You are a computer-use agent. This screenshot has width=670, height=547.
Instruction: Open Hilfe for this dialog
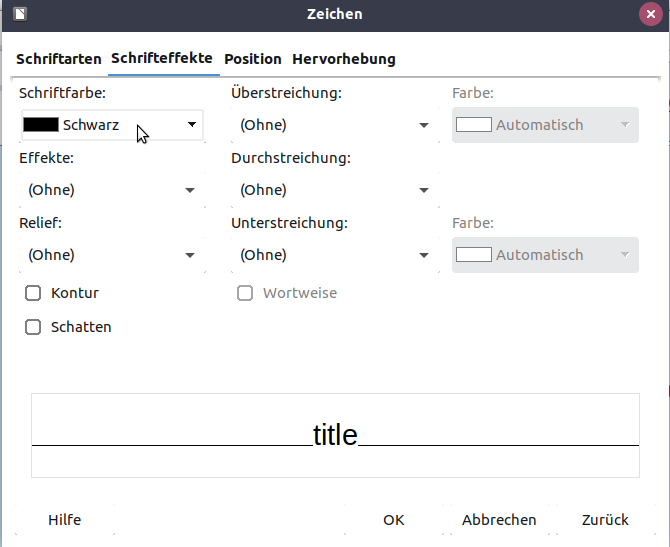click(x=65, y=520)
